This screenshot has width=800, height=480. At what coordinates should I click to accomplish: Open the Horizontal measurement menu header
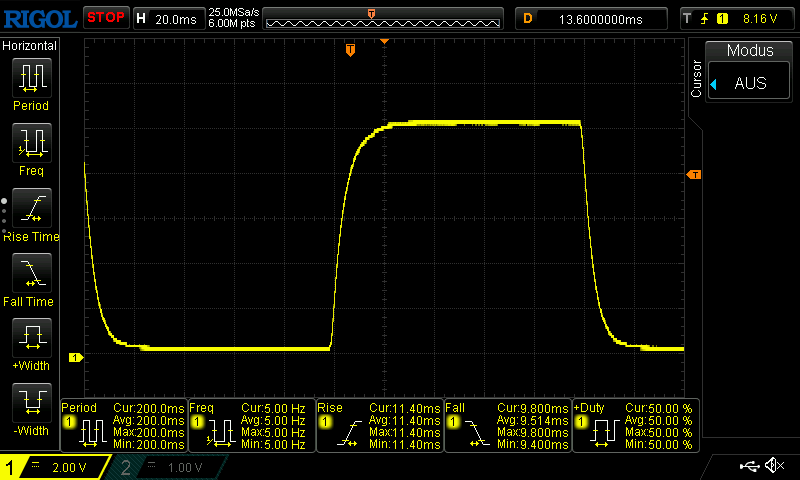(x=30, y=46)
